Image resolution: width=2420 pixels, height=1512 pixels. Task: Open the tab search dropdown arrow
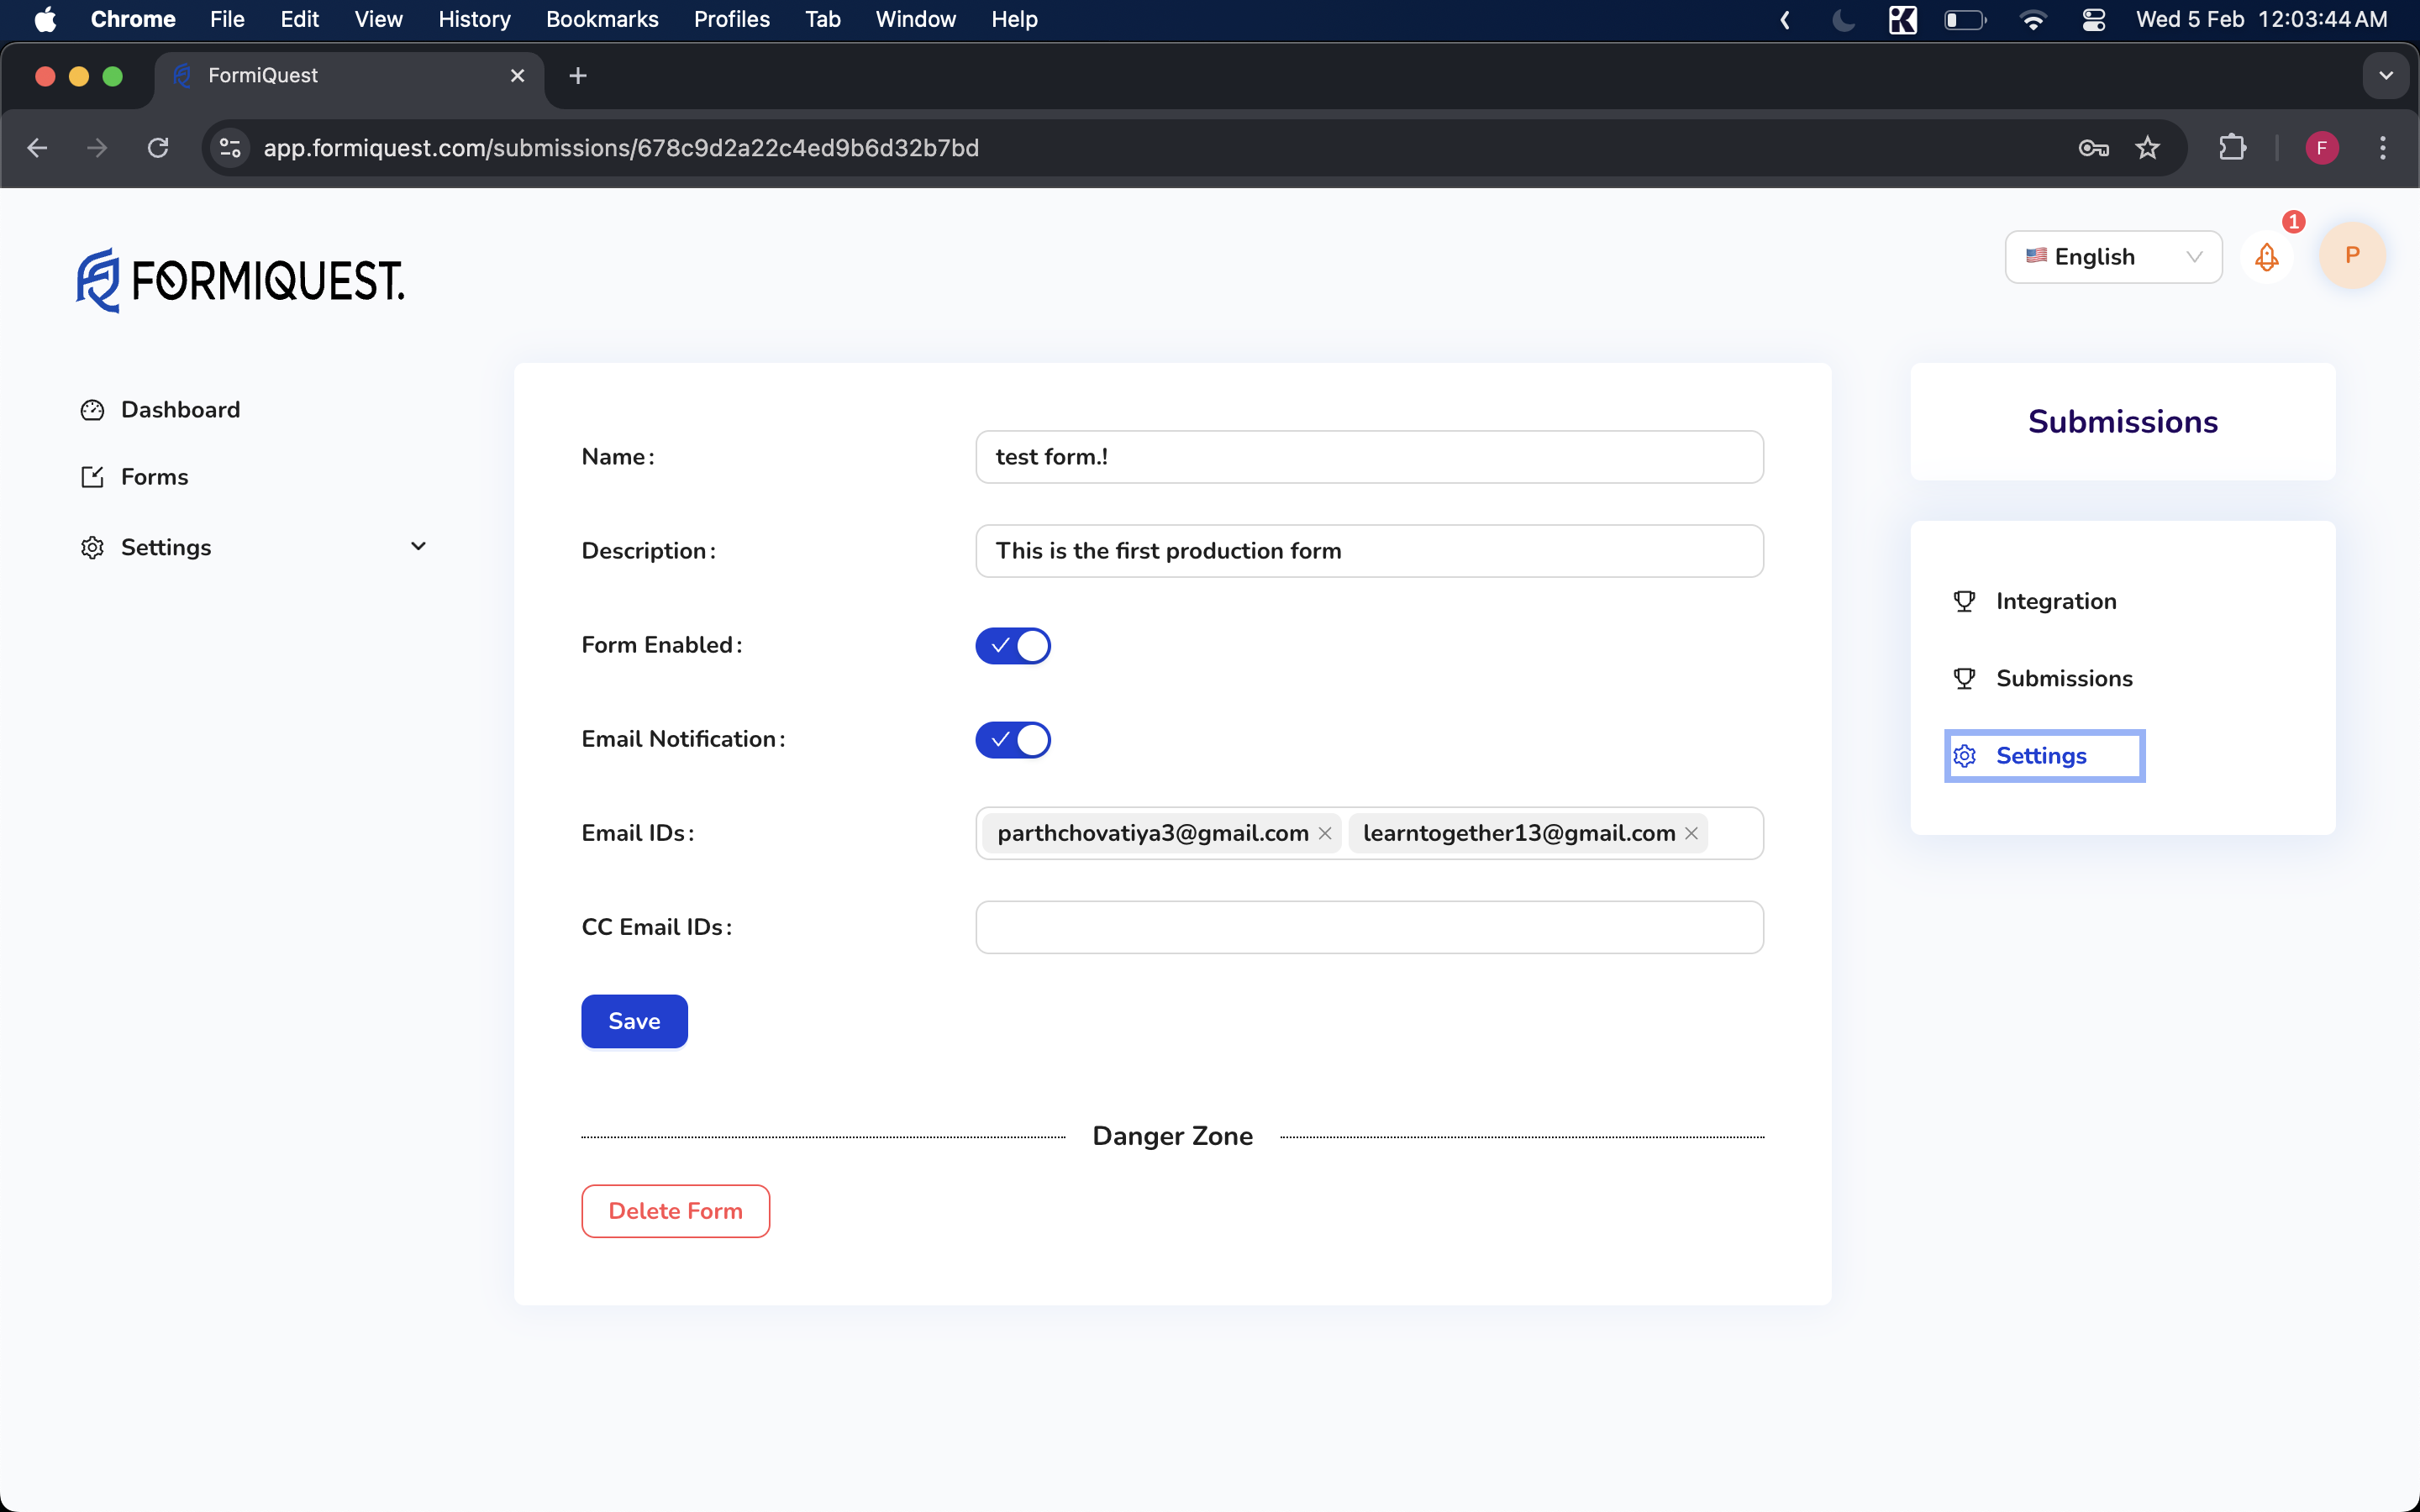point(2386,76)
